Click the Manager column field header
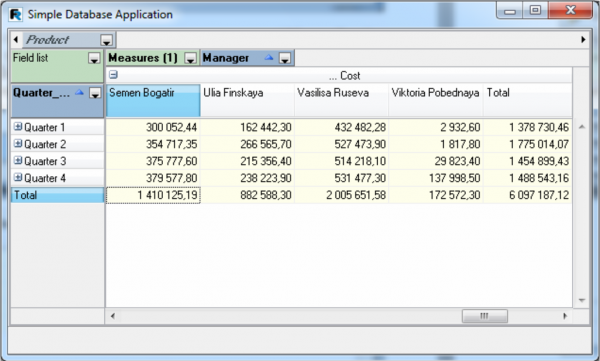 (247, 58)
